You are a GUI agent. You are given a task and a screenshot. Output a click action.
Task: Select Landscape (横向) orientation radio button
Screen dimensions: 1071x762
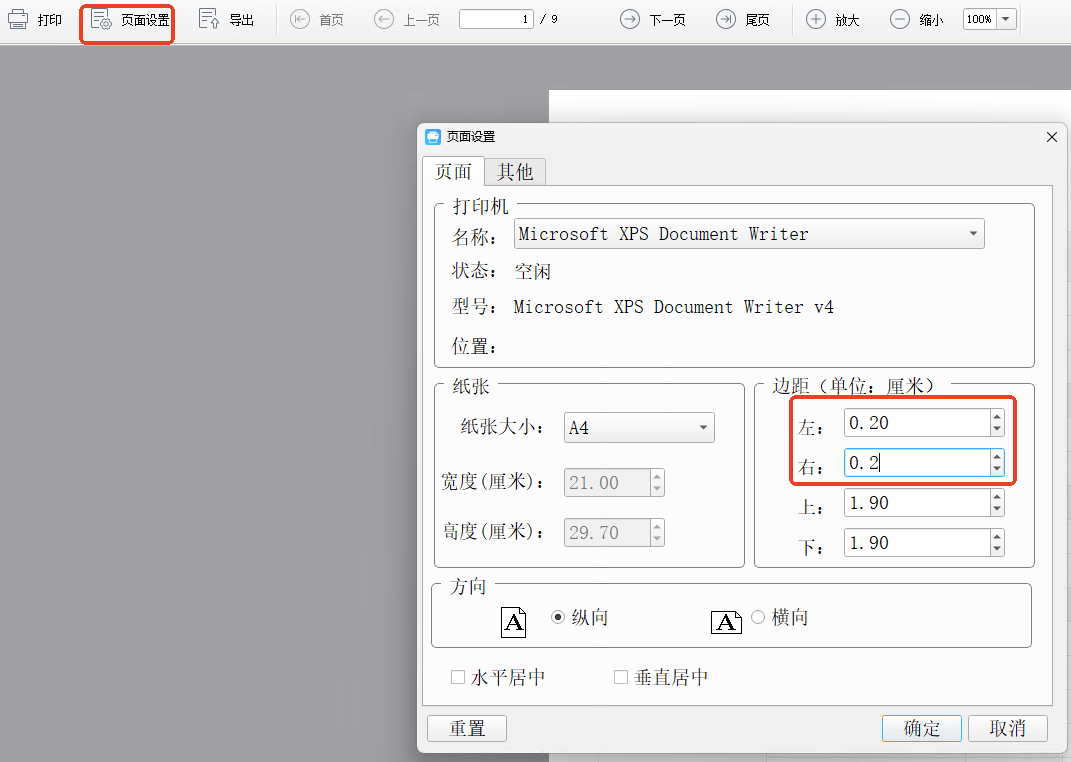pos(758,618)
